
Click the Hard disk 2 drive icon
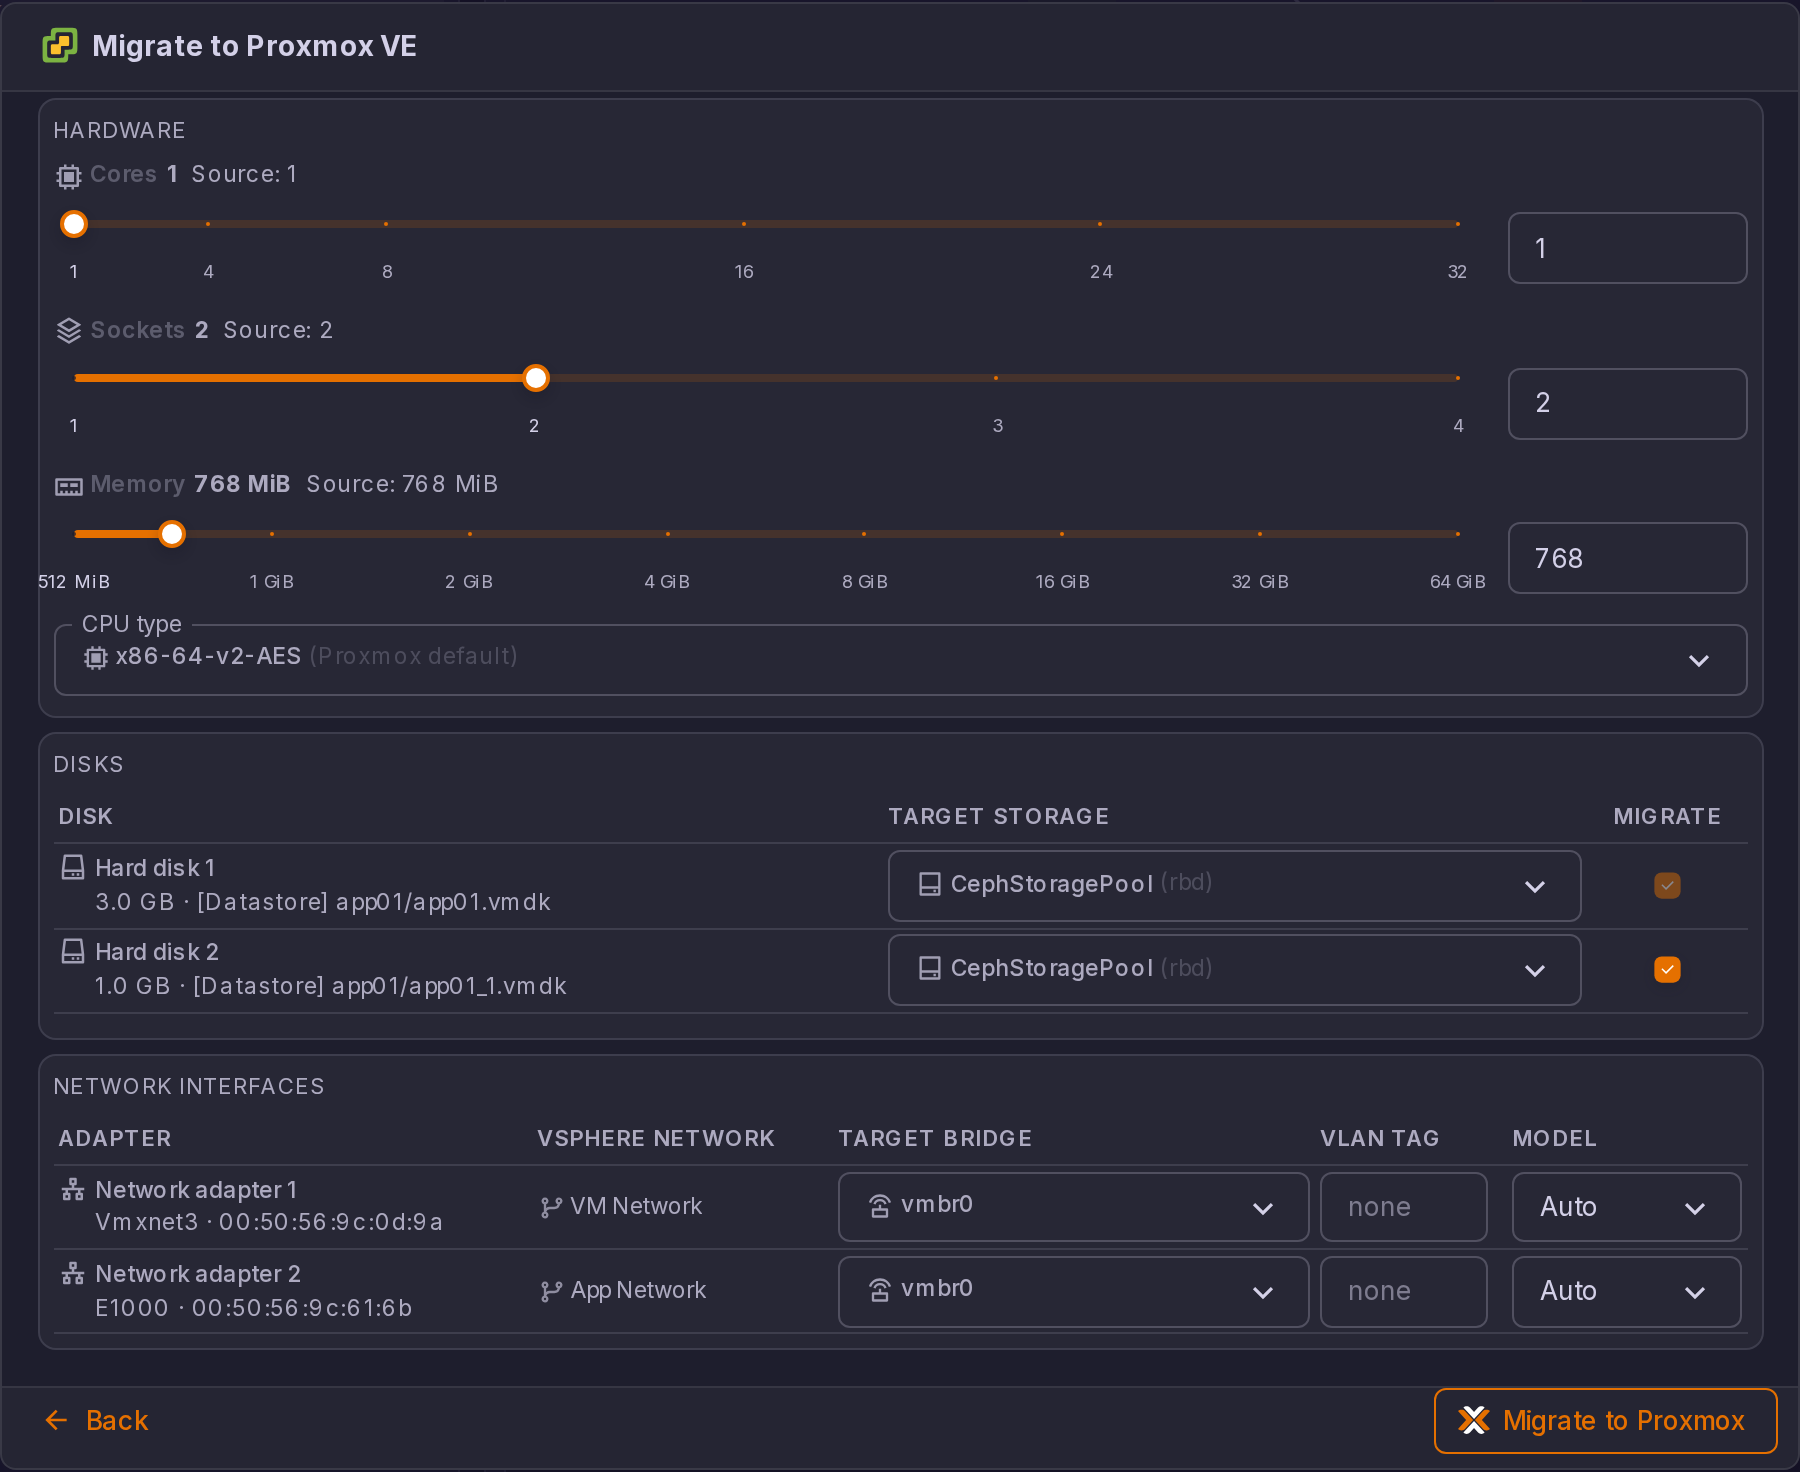point(73,951)
